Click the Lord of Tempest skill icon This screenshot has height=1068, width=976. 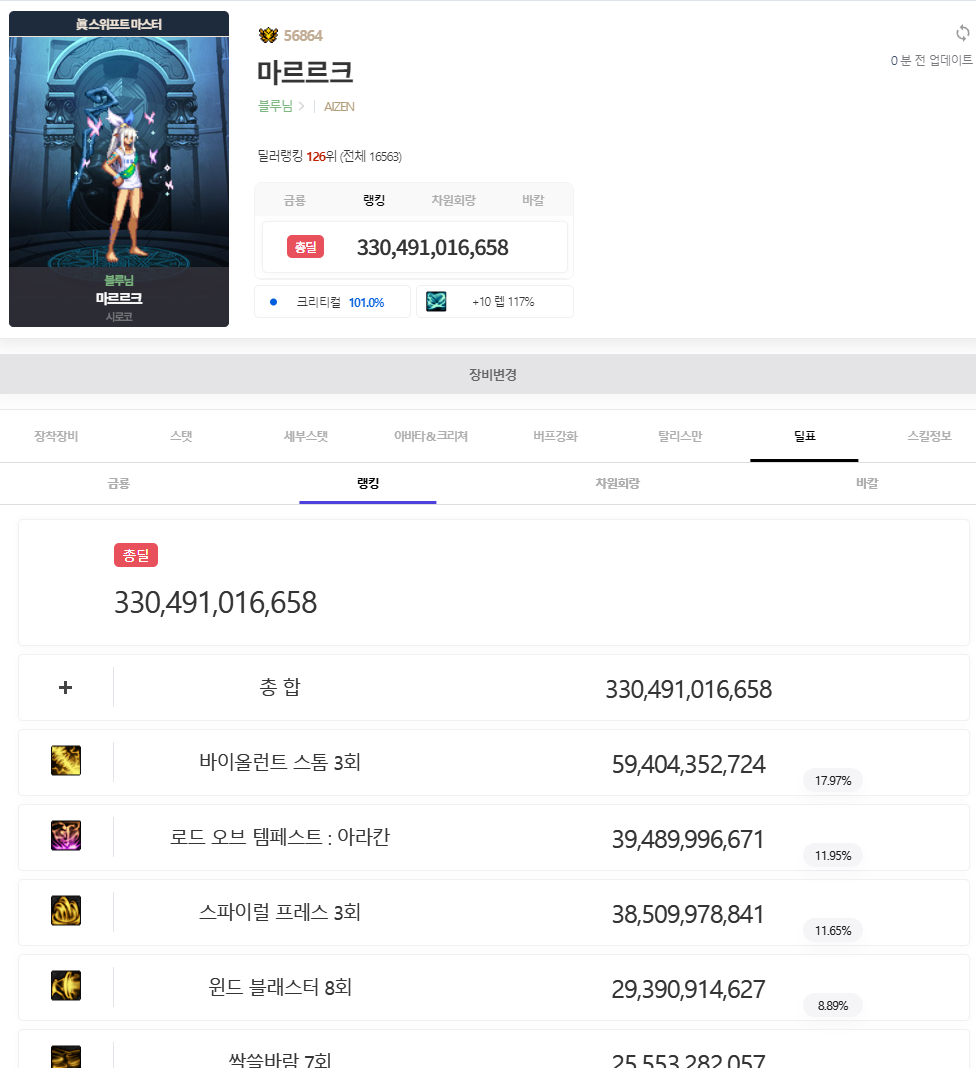[66, 836]
